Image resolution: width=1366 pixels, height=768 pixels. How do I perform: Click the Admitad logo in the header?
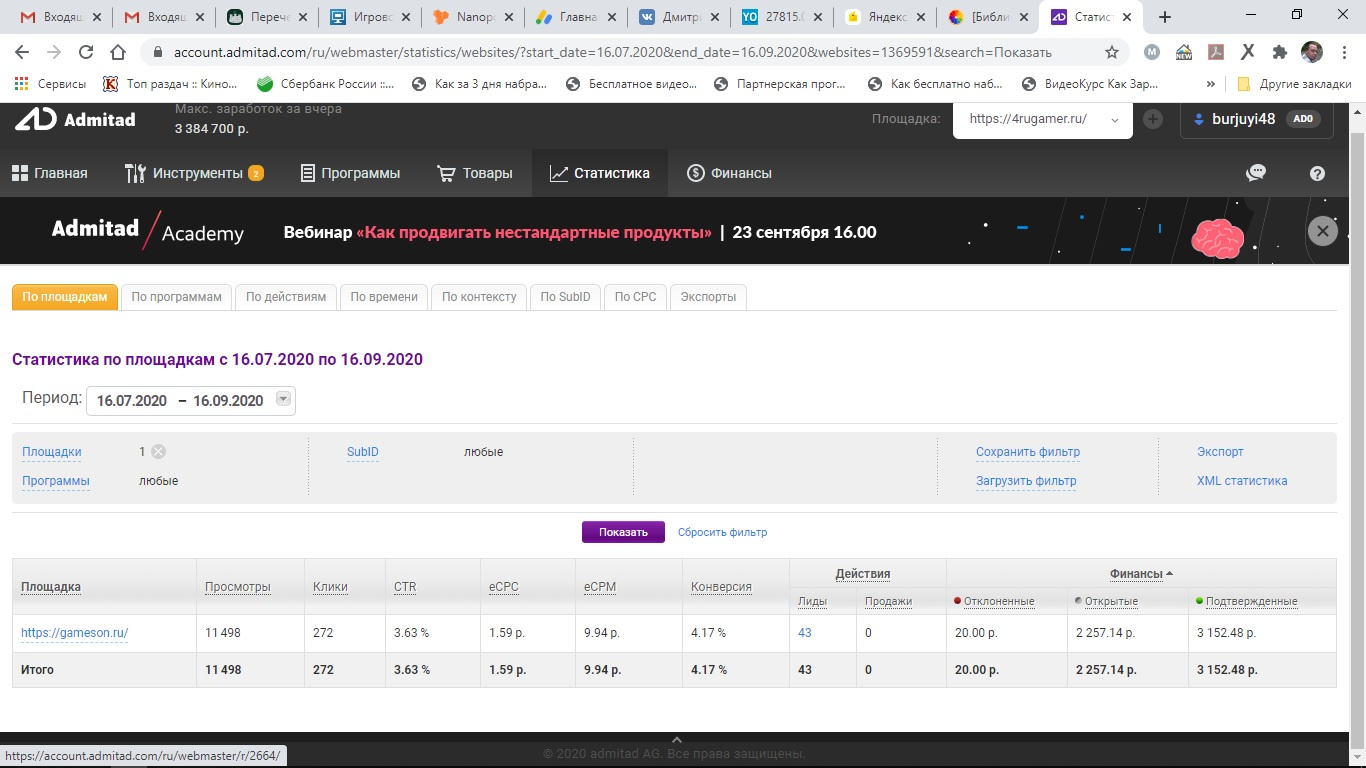point(75,120)
